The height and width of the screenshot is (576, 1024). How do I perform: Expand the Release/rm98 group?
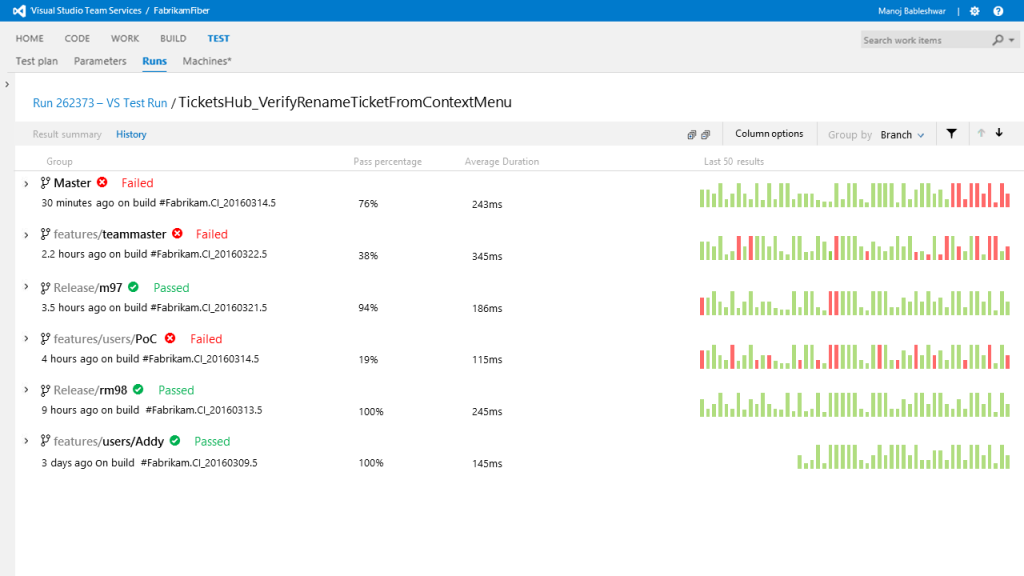point(26,390)
